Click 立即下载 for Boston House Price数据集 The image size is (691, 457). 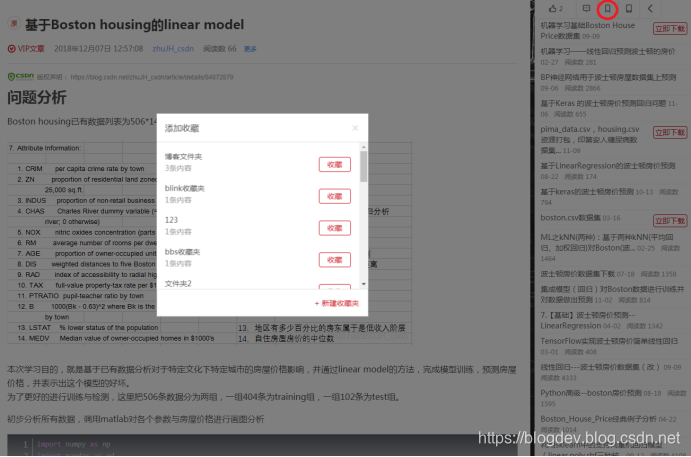click(669, 29)
